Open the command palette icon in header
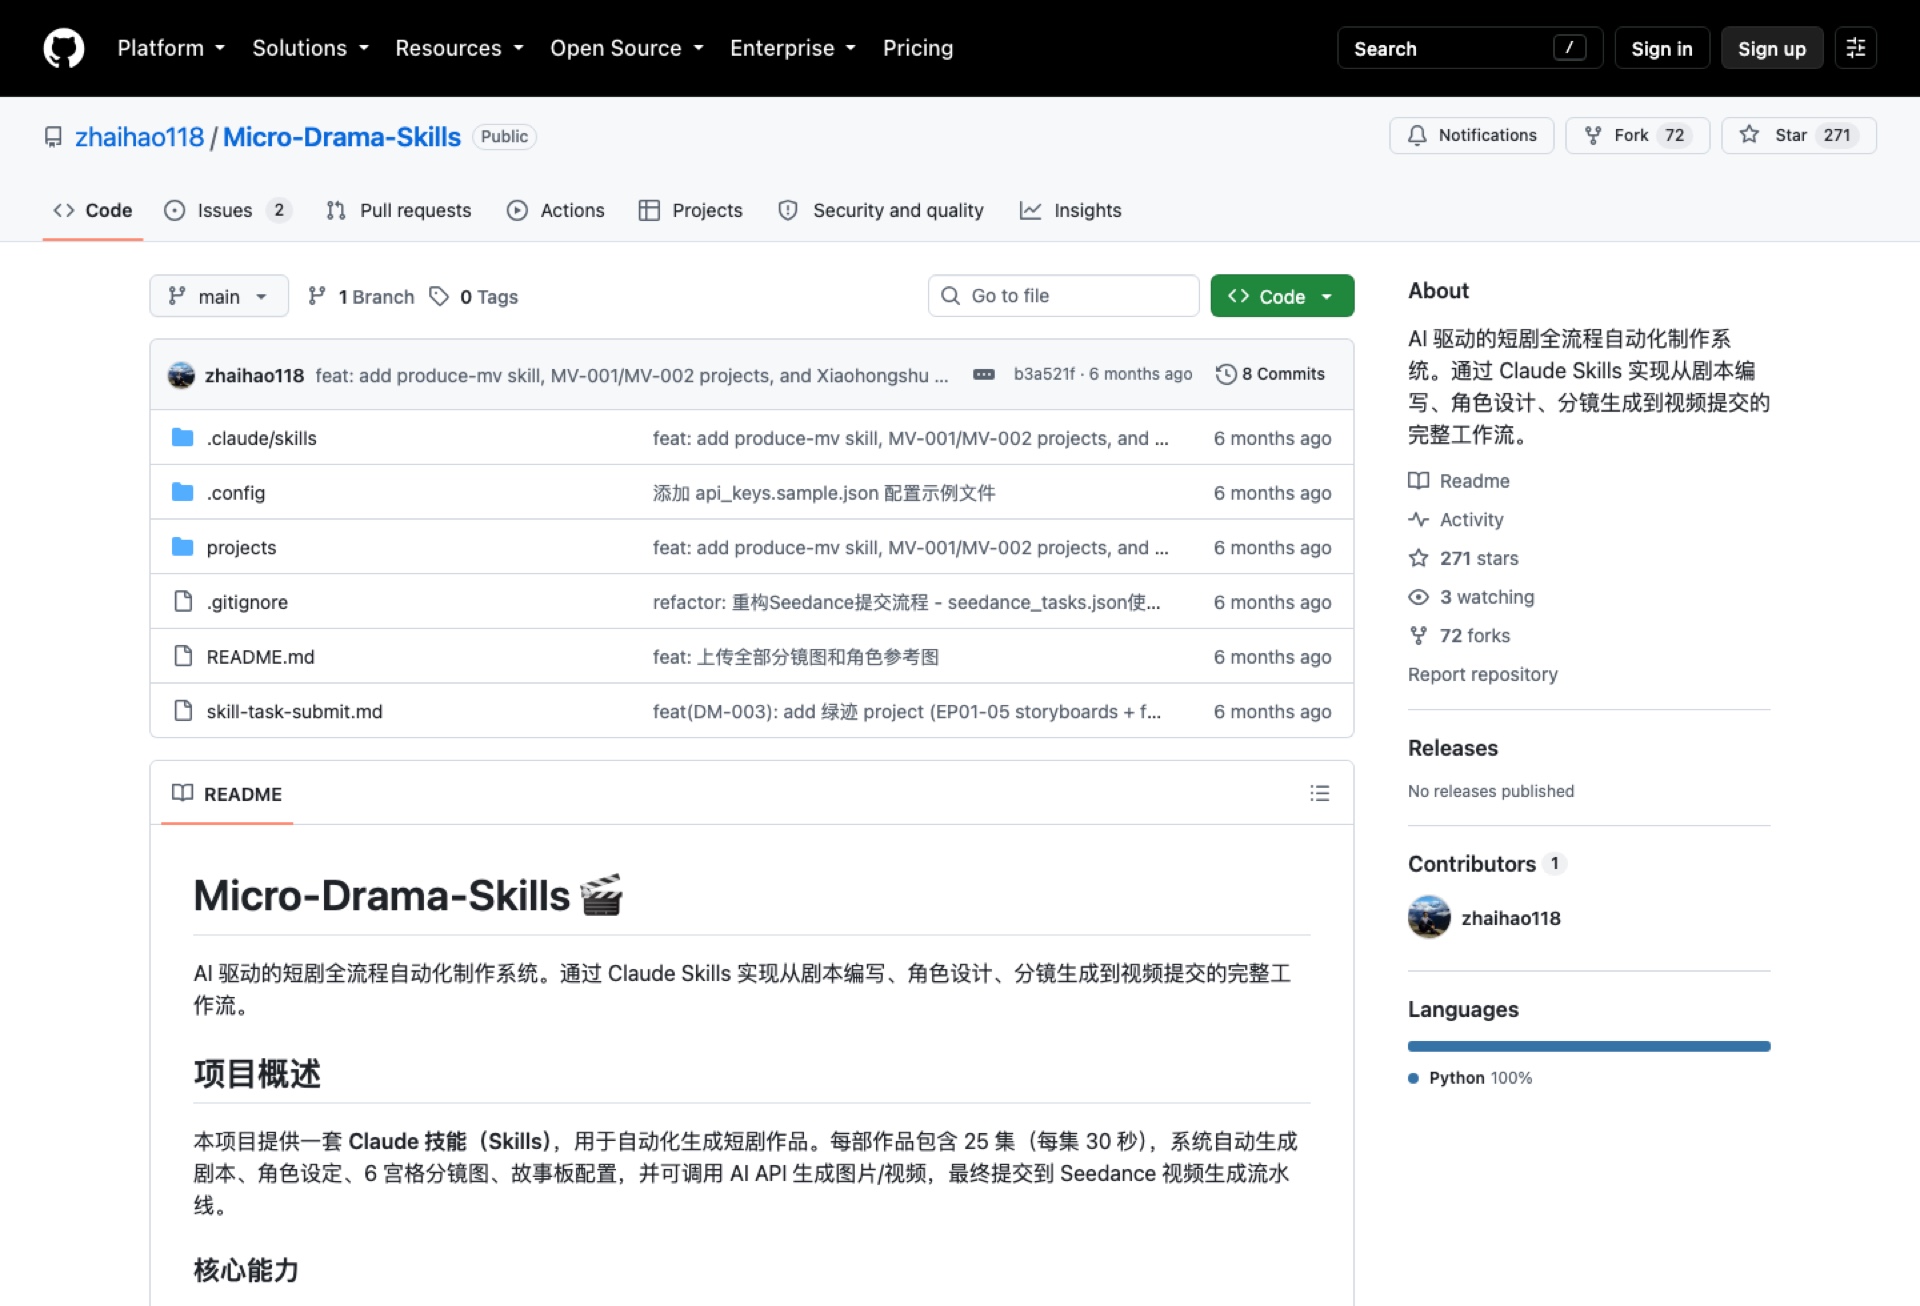Screen dimensions: 1920x1306 tap(1856, 48)
